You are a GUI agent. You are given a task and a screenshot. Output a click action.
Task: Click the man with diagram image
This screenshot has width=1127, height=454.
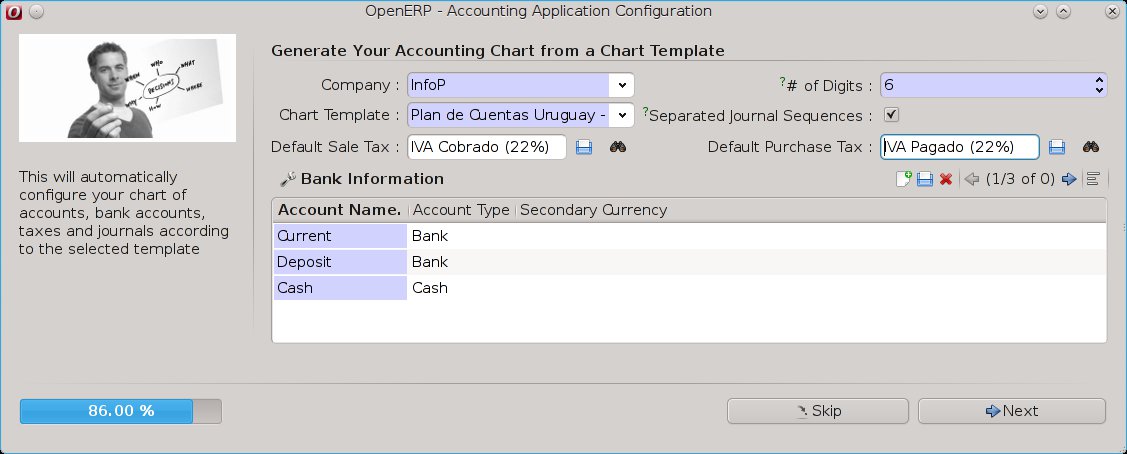click(127, 88)
